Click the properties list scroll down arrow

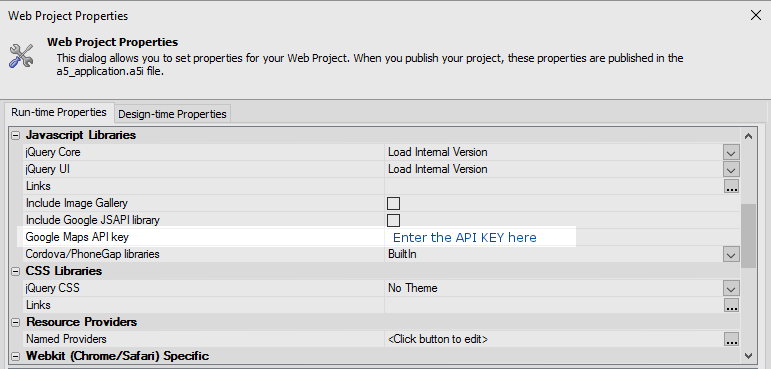pos(748,355)
